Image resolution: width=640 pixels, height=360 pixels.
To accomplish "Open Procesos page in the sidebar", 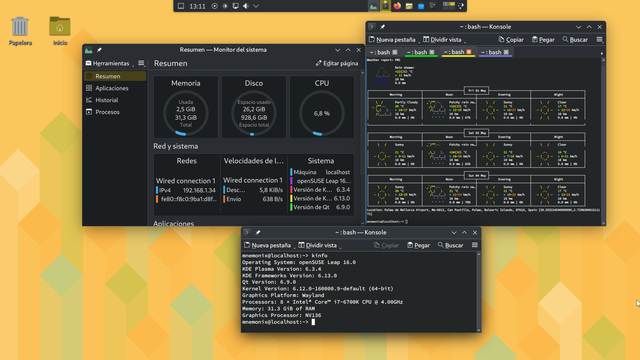I will [x=115, y=112].
